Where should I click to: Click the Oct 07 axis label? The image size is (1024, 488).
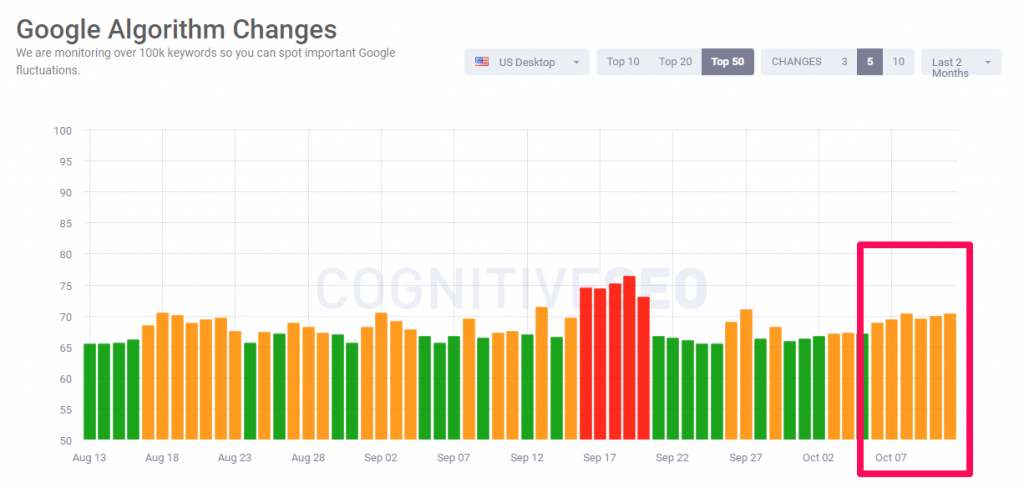891,458
